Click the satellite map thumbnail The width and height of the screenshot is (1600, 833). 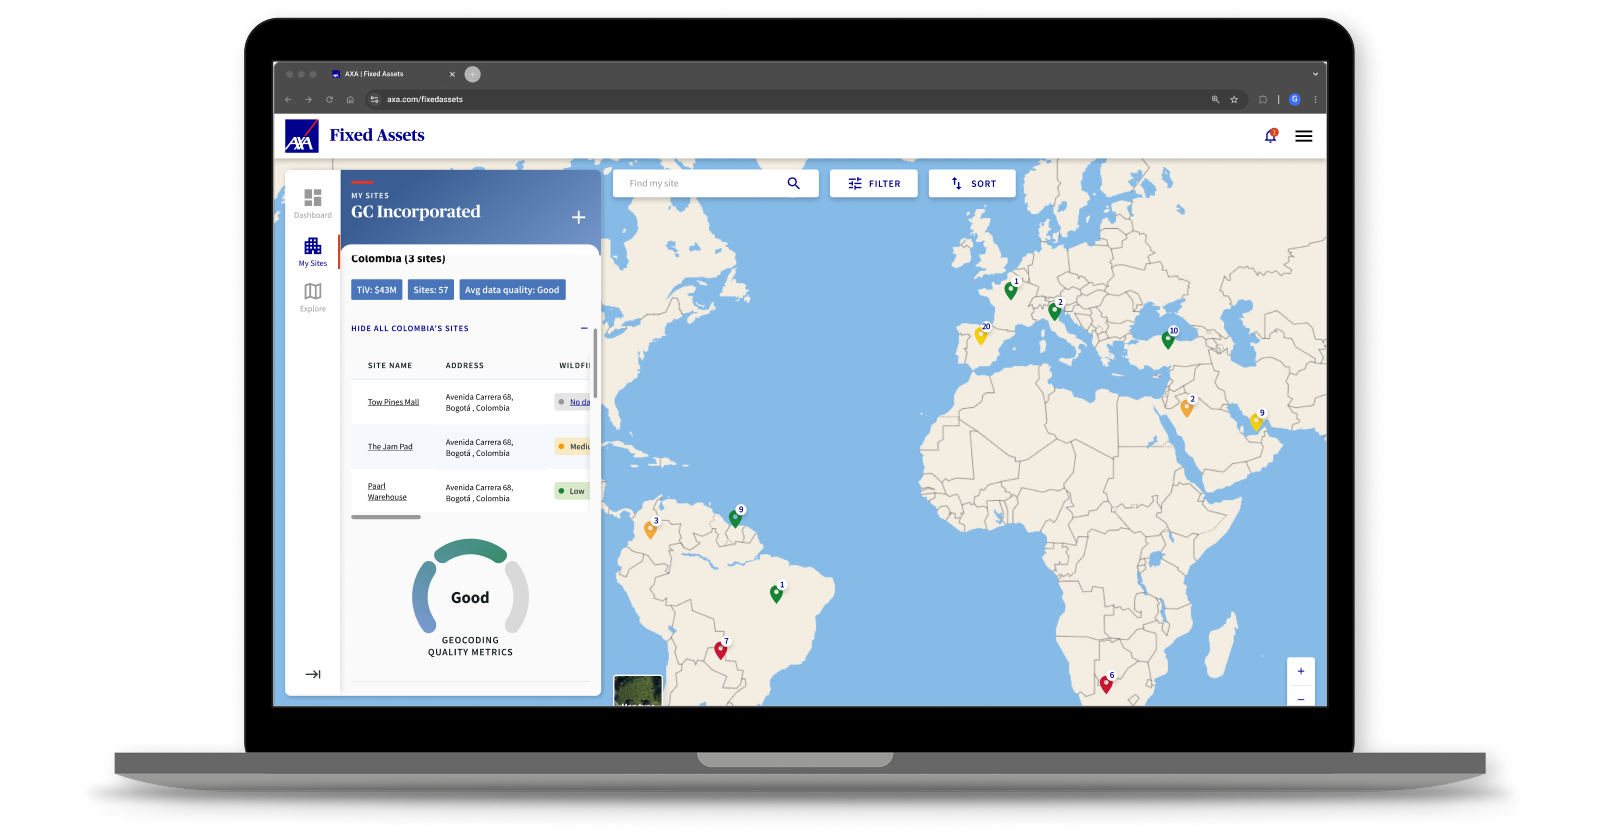point(637,690)
